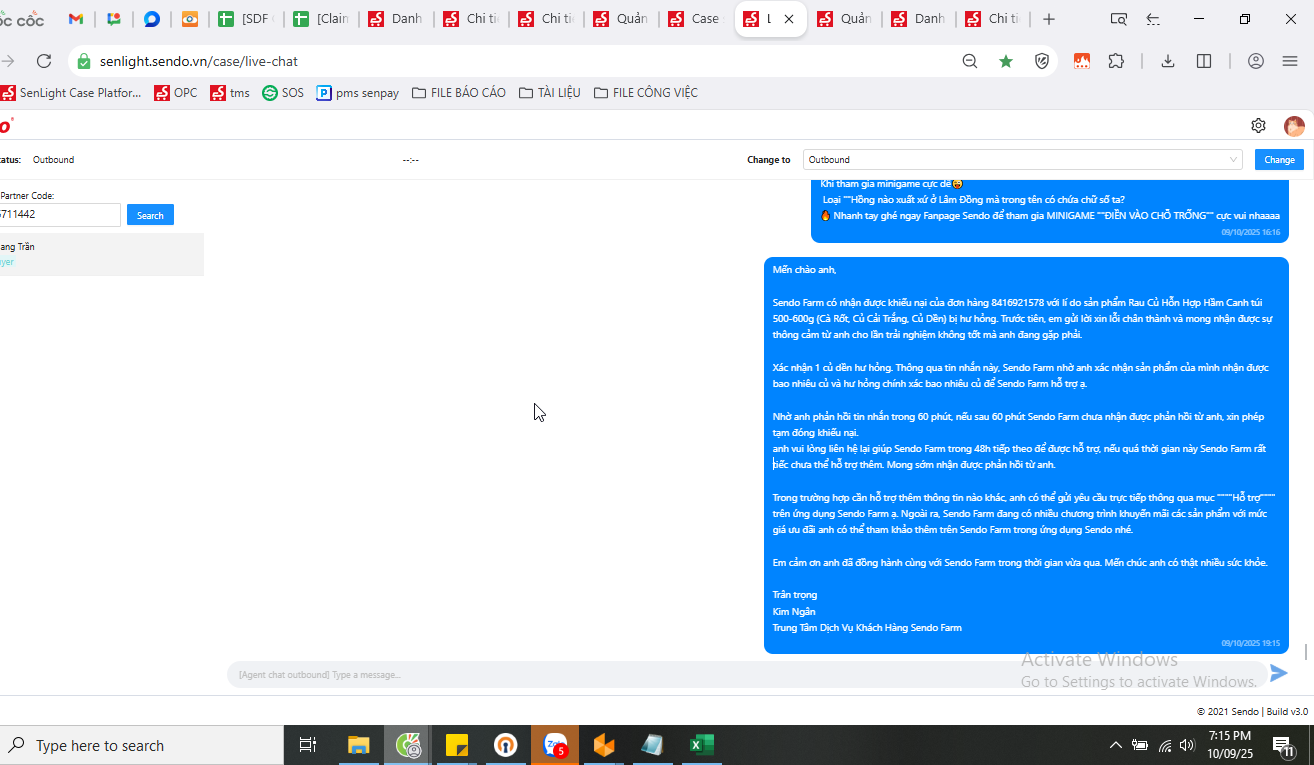Toggle the browser side panel
This screenshot has width=1314, height=765.
(x=1204, y=61)
